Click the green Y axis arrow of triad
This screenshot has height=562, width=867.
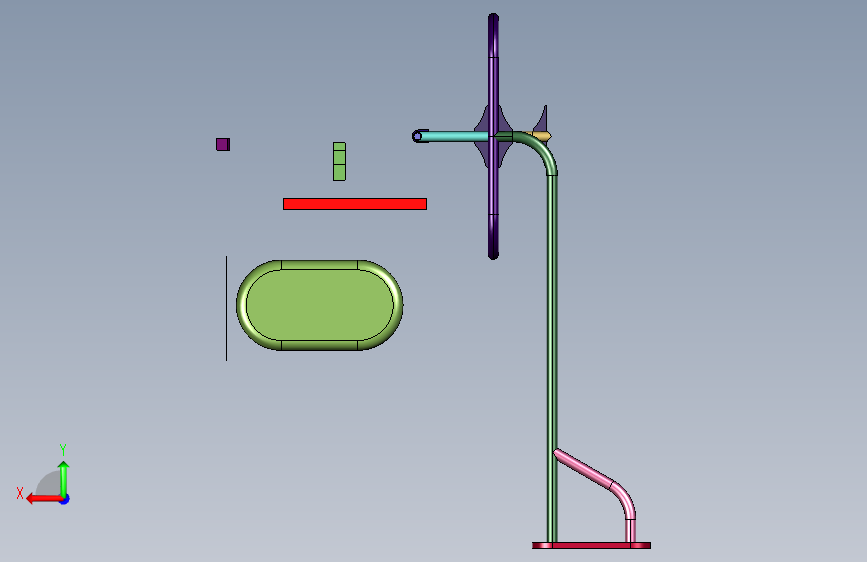click(x=64, y=479)
